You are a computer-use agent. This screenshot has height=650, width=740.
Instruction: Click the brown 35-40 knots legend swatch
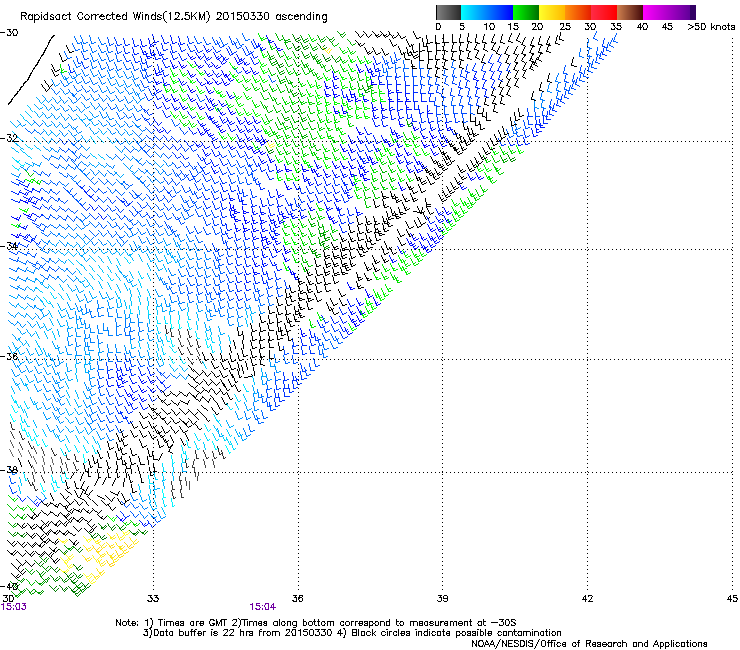point(630,12)
